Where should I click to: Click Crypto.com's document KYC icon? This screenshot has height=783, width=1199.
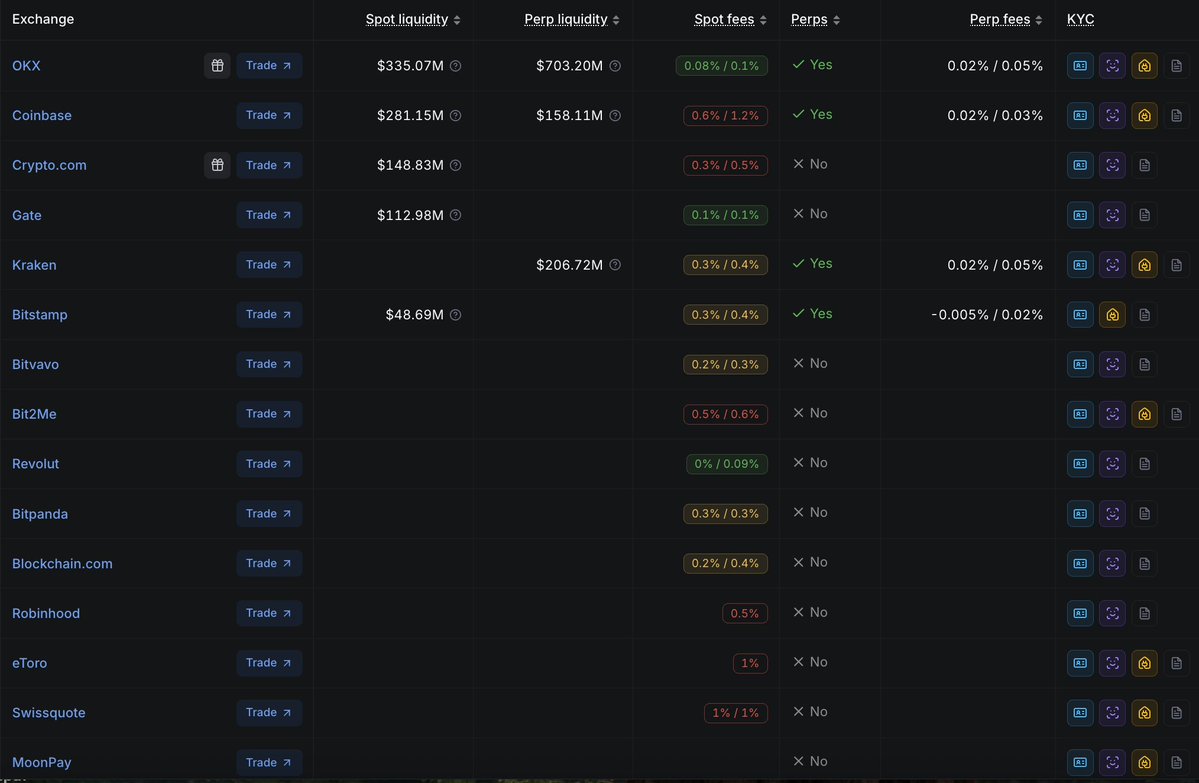pyautogui.click(x=1144, y=165)
